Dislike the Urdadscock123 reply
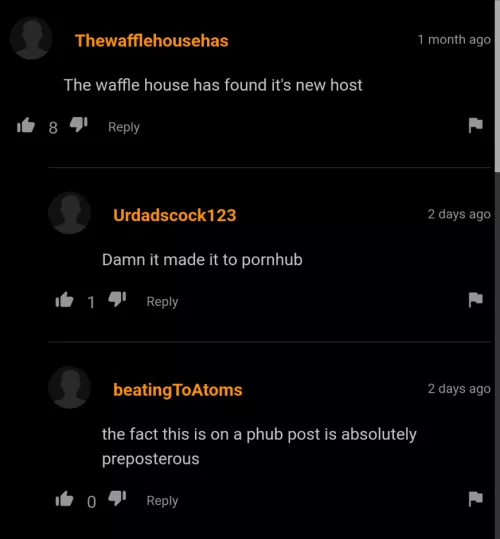Screen dimensions: 500x539 coord(117,299)
